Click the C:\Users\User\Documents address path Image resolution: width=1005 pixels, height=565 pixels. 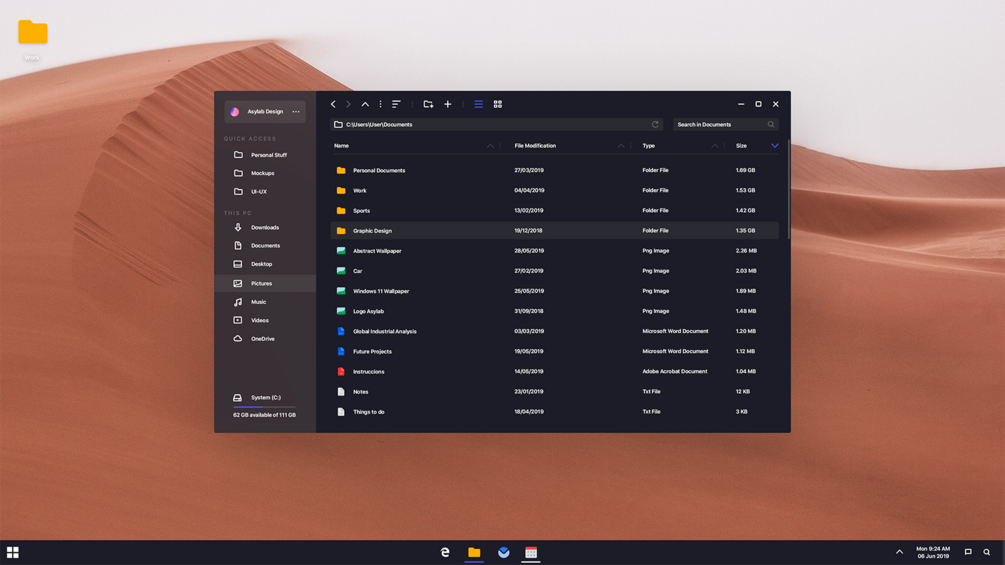point(379,124)
